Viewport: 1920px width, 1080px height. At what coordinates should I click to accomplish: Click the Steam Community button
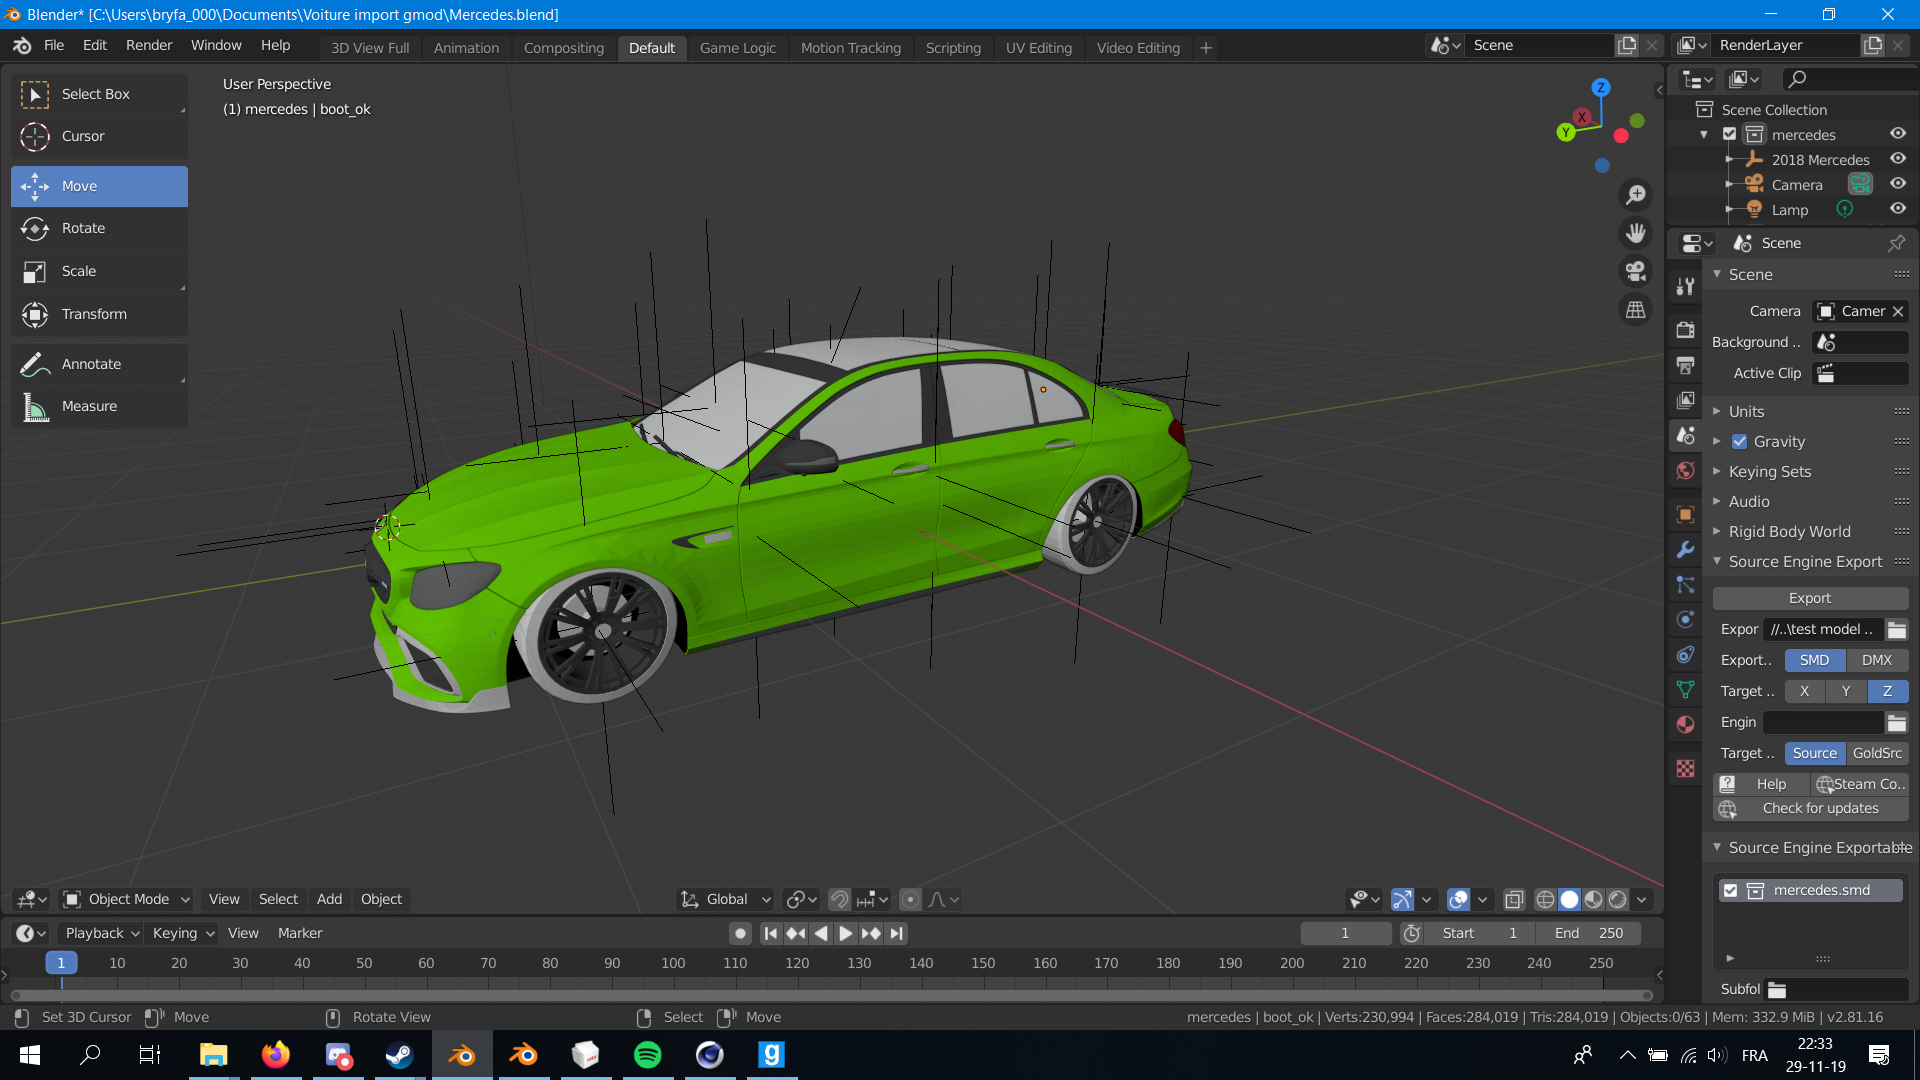tap(1860, 784)
